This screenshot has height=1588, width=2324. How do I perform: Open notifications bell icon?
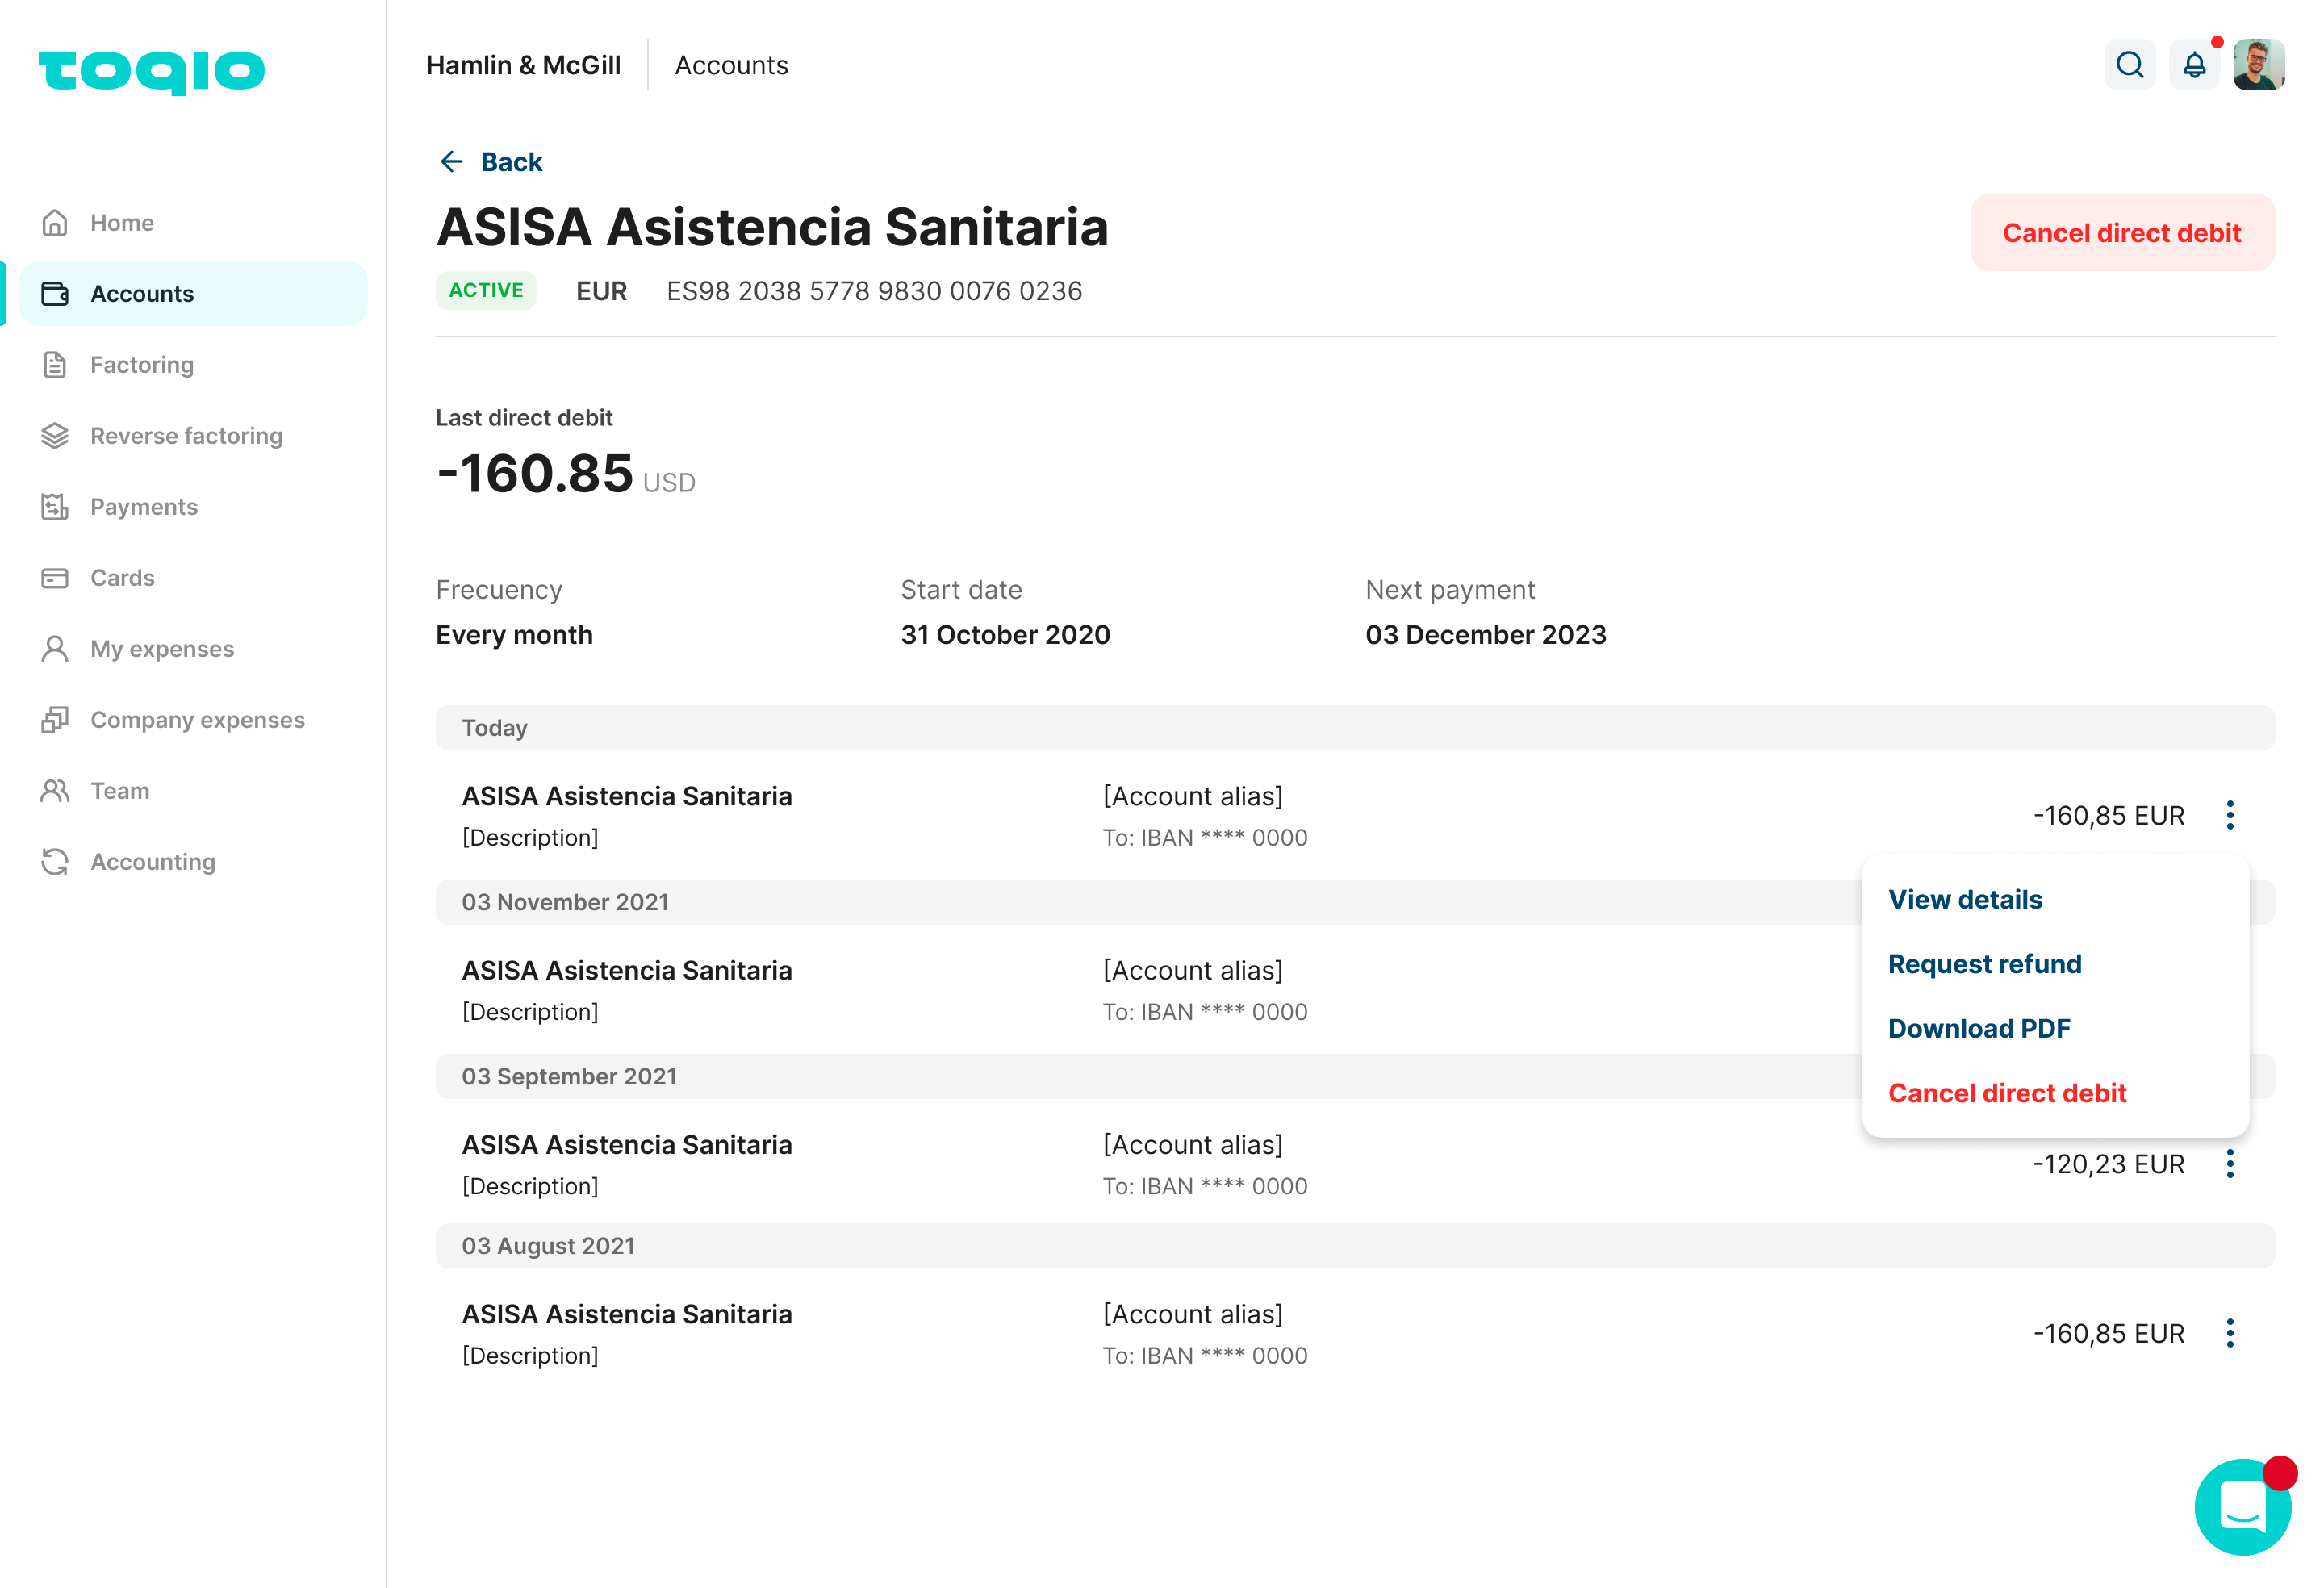pyautogui.click(x=2194, y=65)
